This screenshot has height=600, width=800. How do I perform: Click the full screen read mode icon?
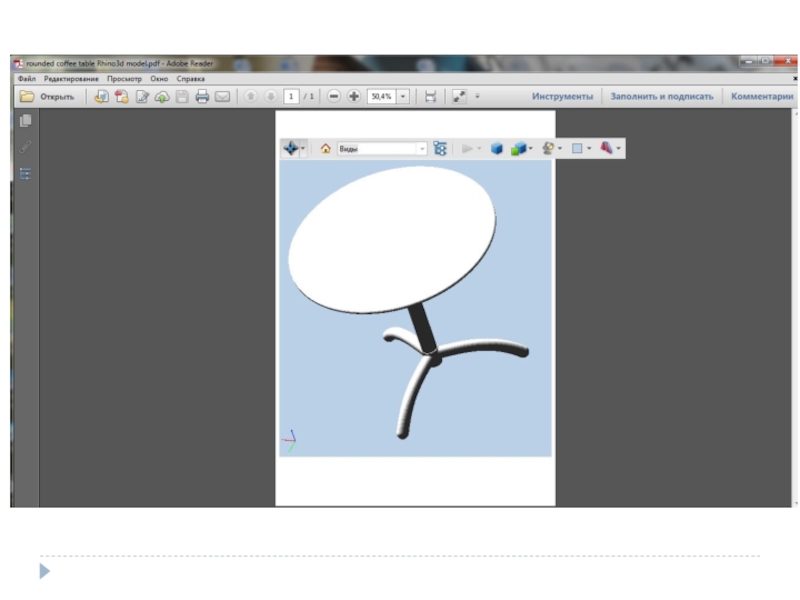click(x=459, y=96)
